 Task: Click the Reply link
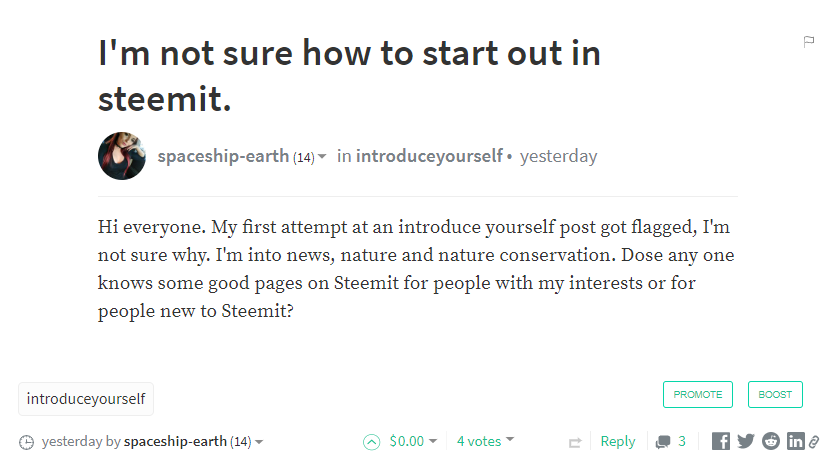(618, 441)
